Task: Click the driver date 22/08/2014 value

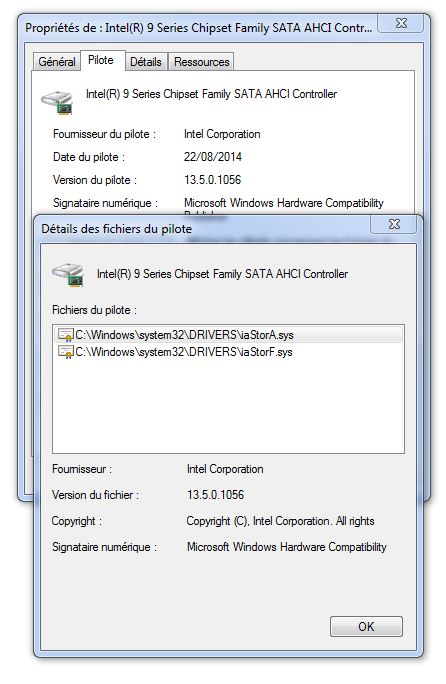Action: 213,157
